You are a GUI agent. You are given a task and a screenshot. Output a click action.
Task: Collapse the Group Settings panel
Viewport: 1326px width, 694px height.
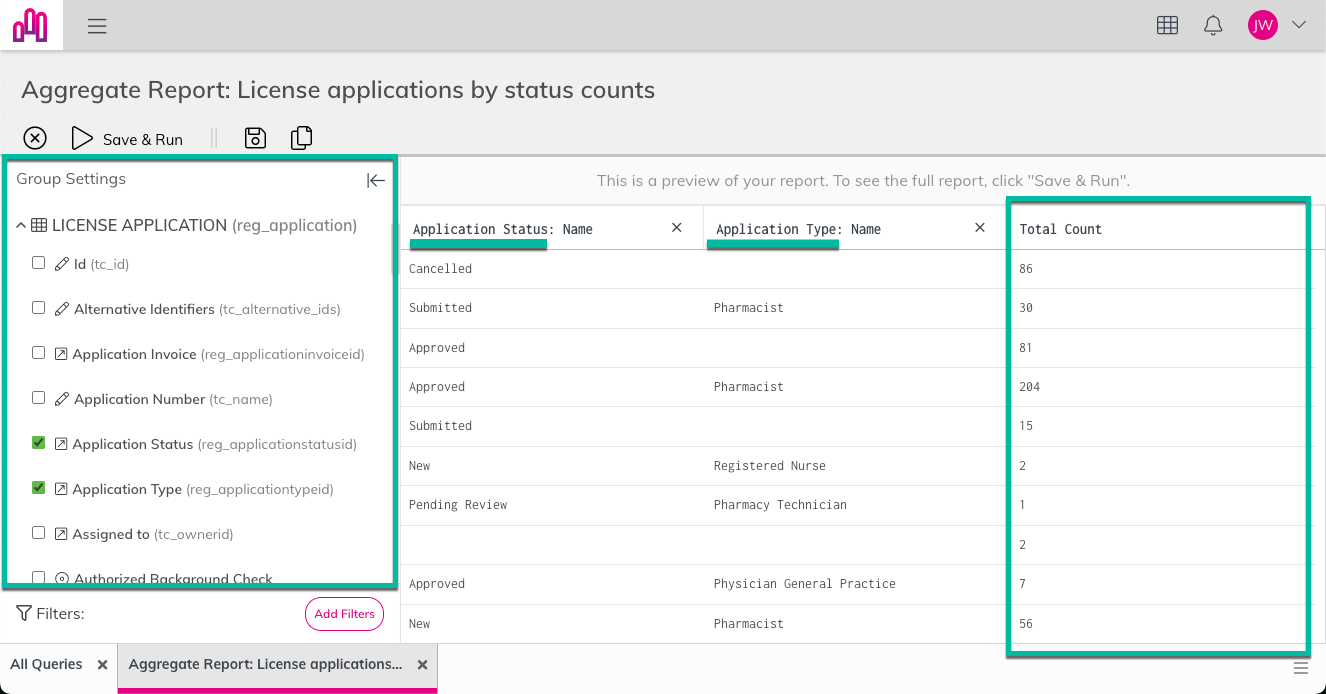(x=375, y=180)
